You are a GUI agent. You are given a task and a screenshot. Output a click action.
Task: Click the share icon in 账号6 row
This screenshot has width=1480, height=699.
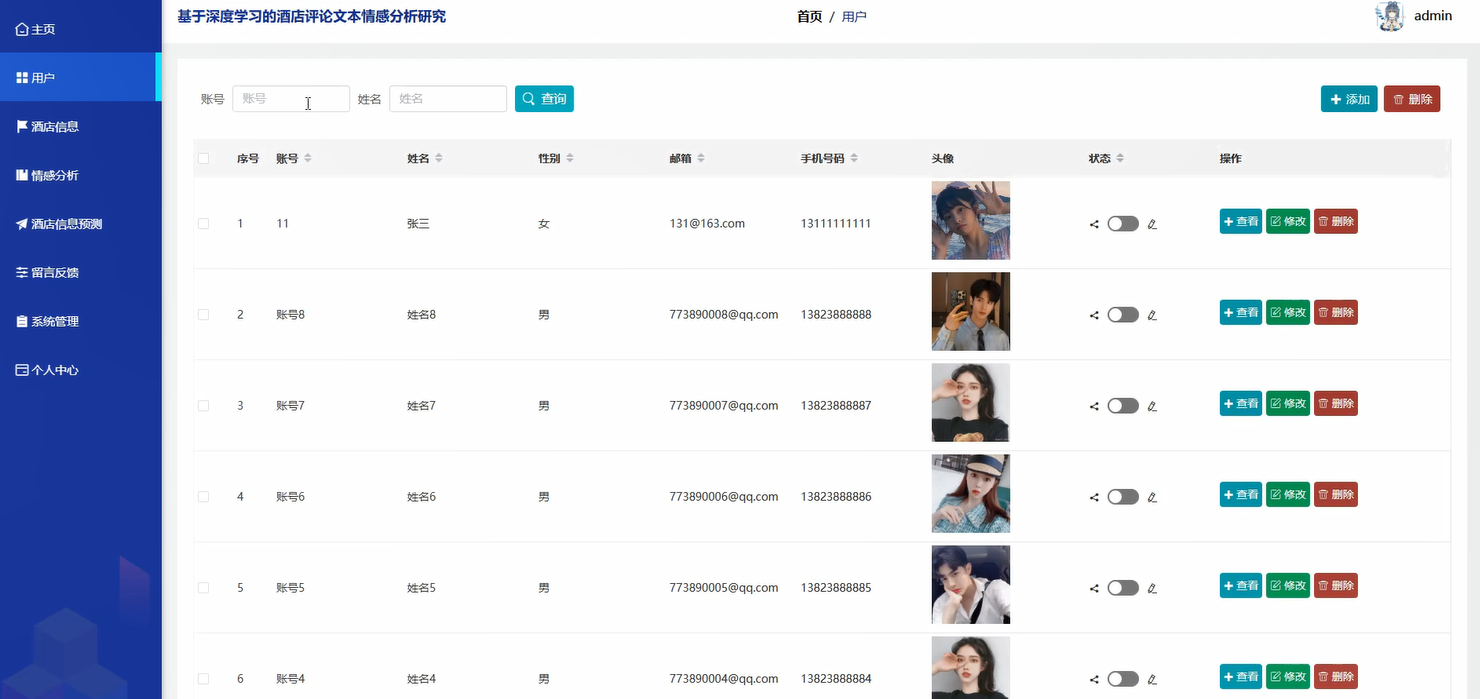tap(1094, 497)
